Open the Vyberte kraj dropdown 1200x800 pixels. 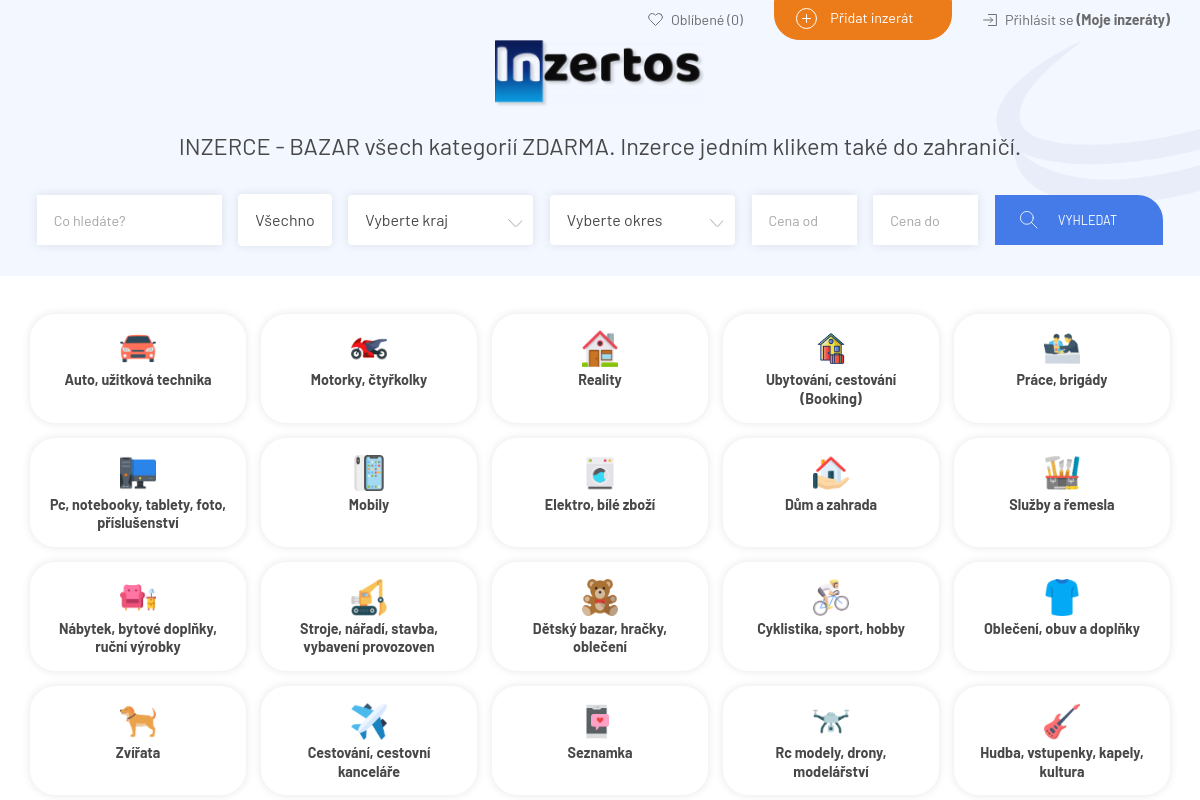(440, 220)
